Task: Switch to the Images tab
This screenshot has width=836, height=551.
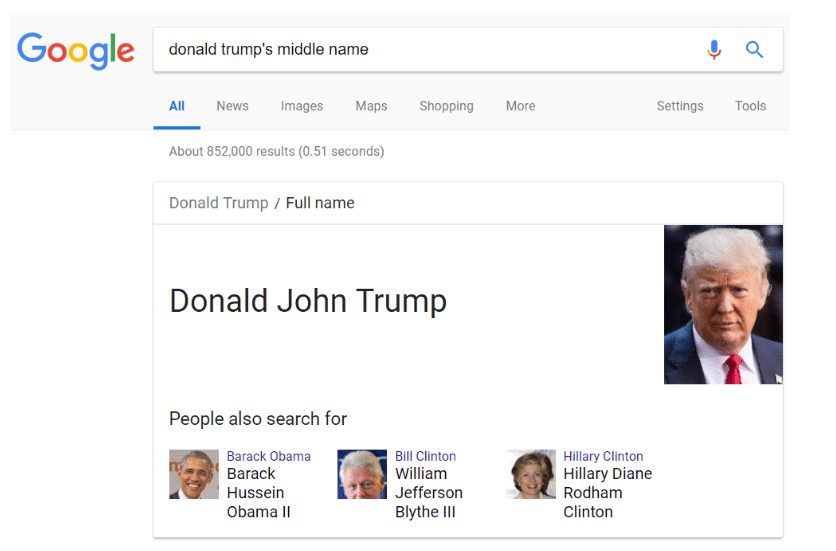Action: 302,106
